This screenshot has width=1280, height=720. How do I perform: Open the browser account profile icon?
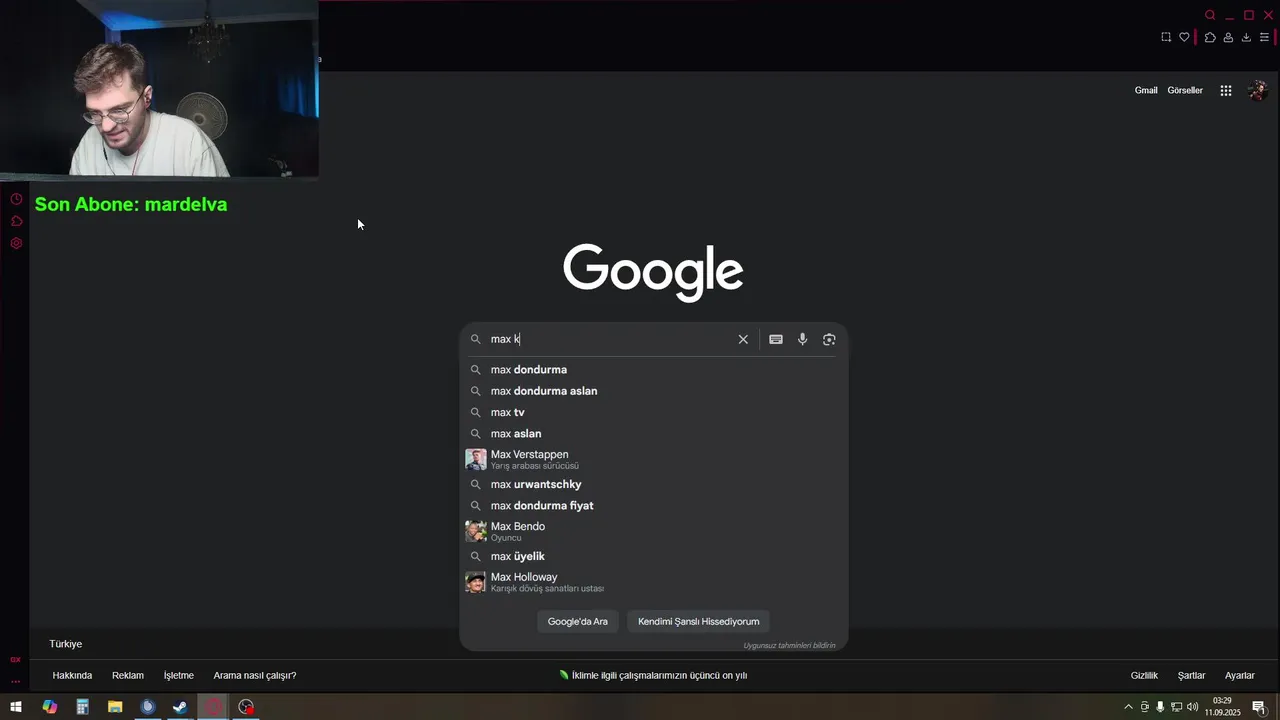(x=1228, y=37)
